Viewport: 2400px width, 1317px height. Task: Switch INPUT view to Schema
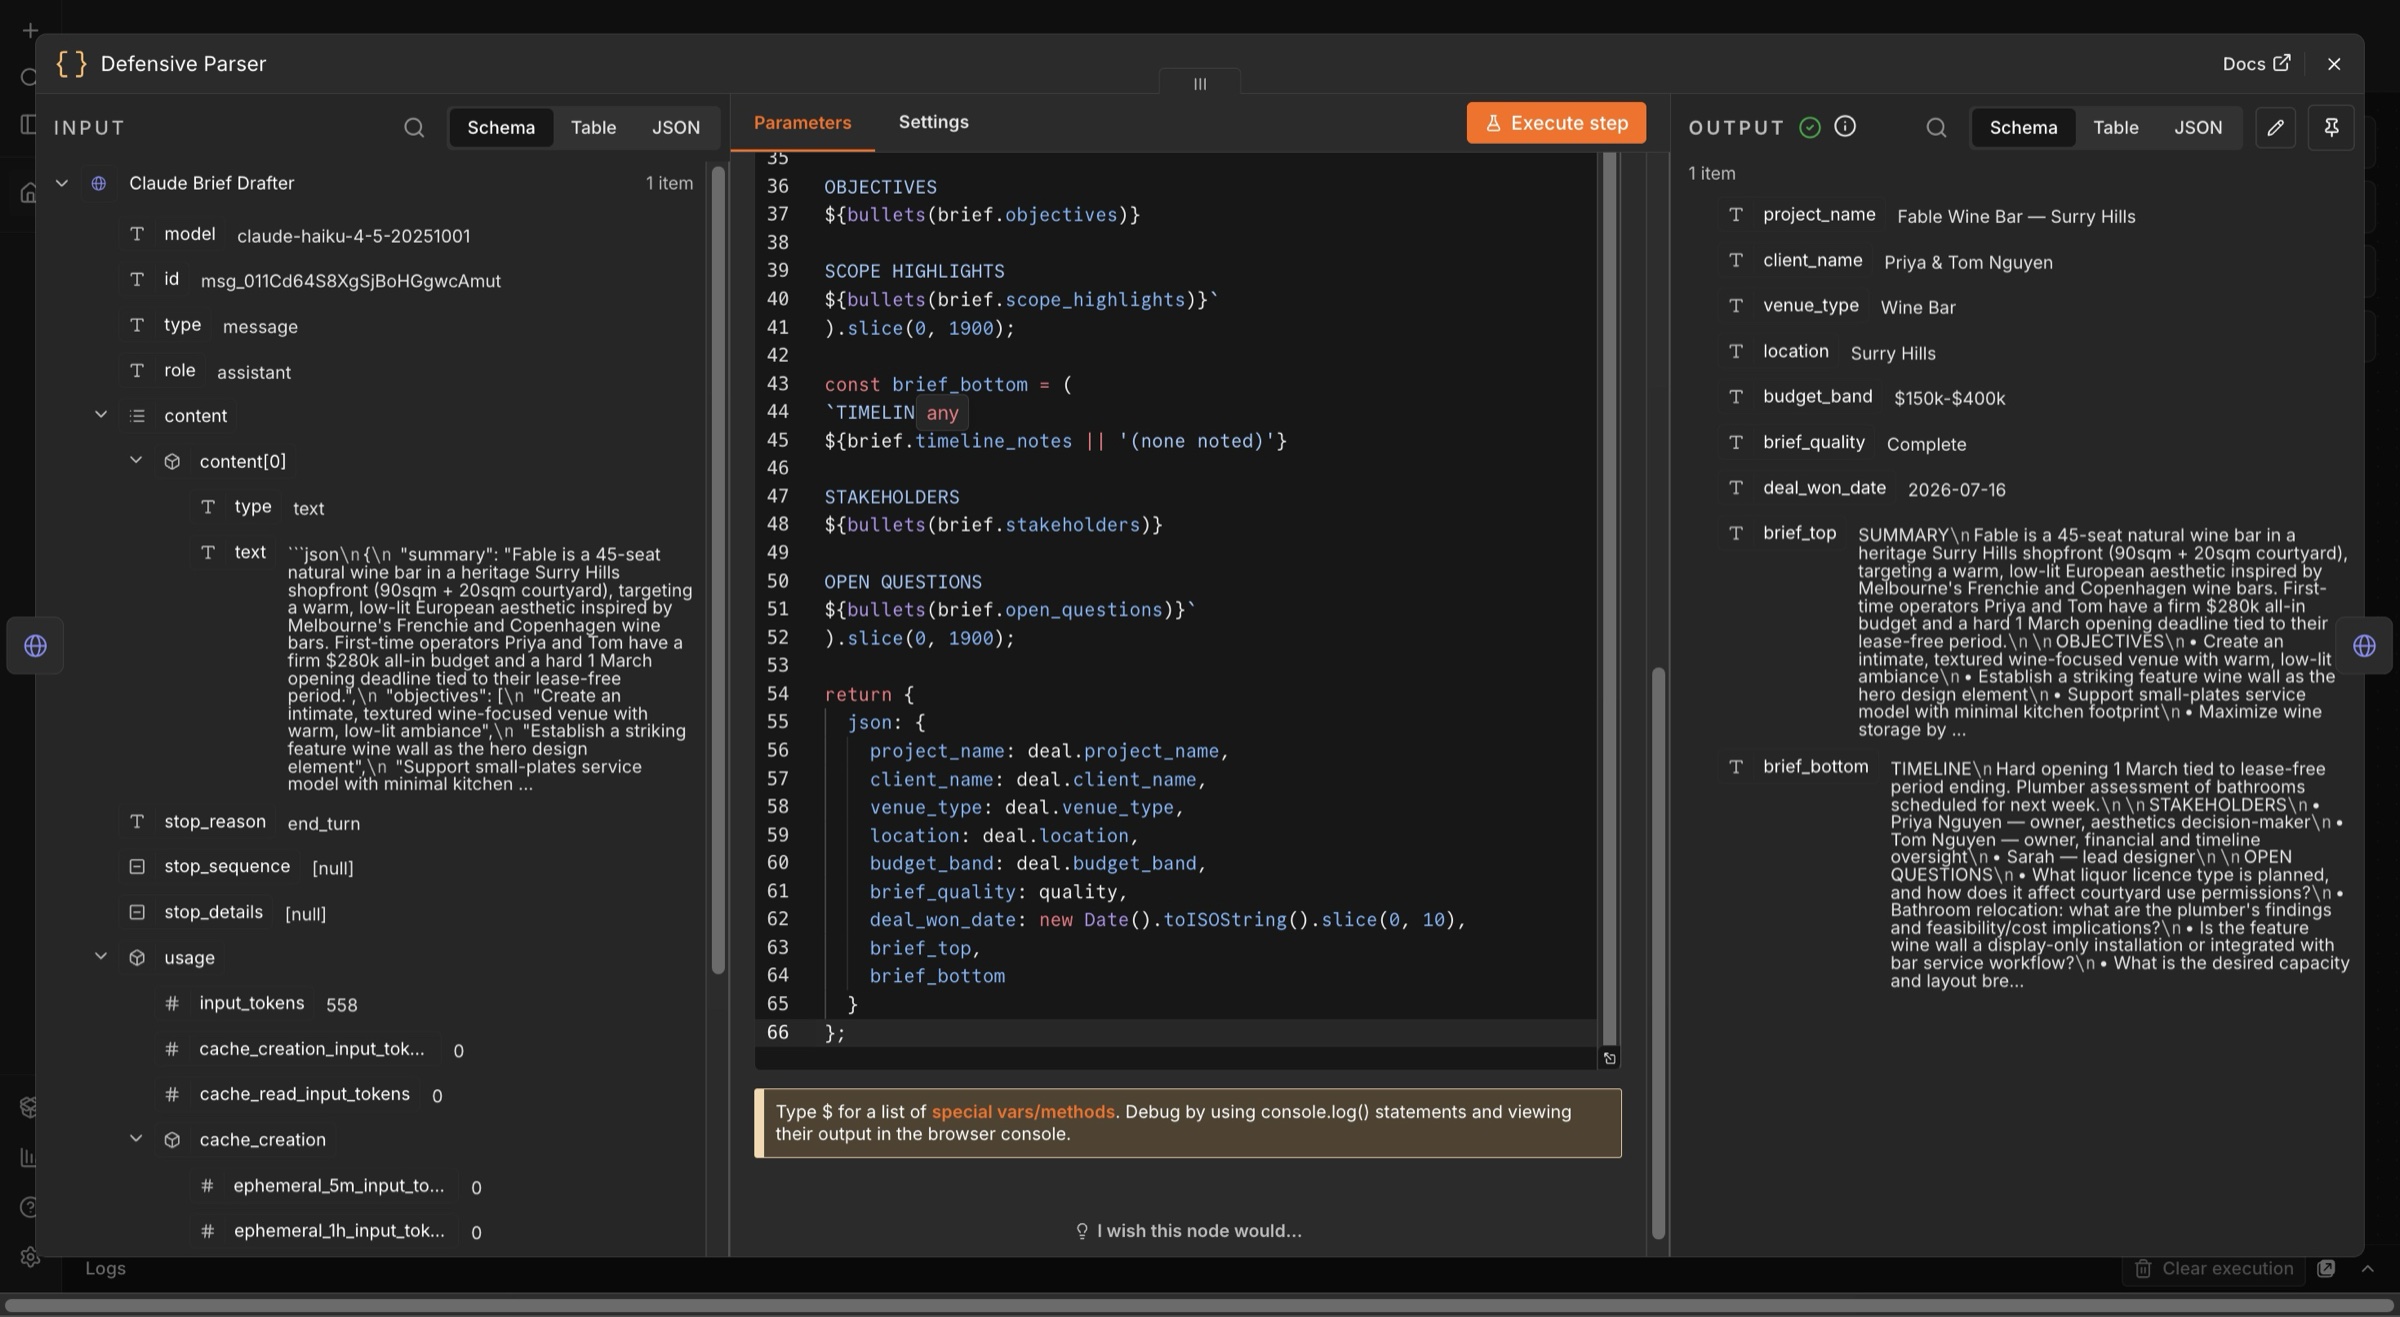pyautogui.click(x=501, y=128)
